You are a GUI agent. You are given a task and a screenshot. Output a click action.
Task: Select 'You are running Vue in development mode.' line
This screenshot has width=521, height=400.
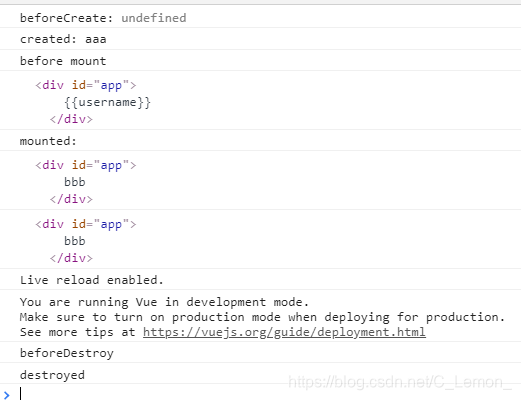(164, 302)
